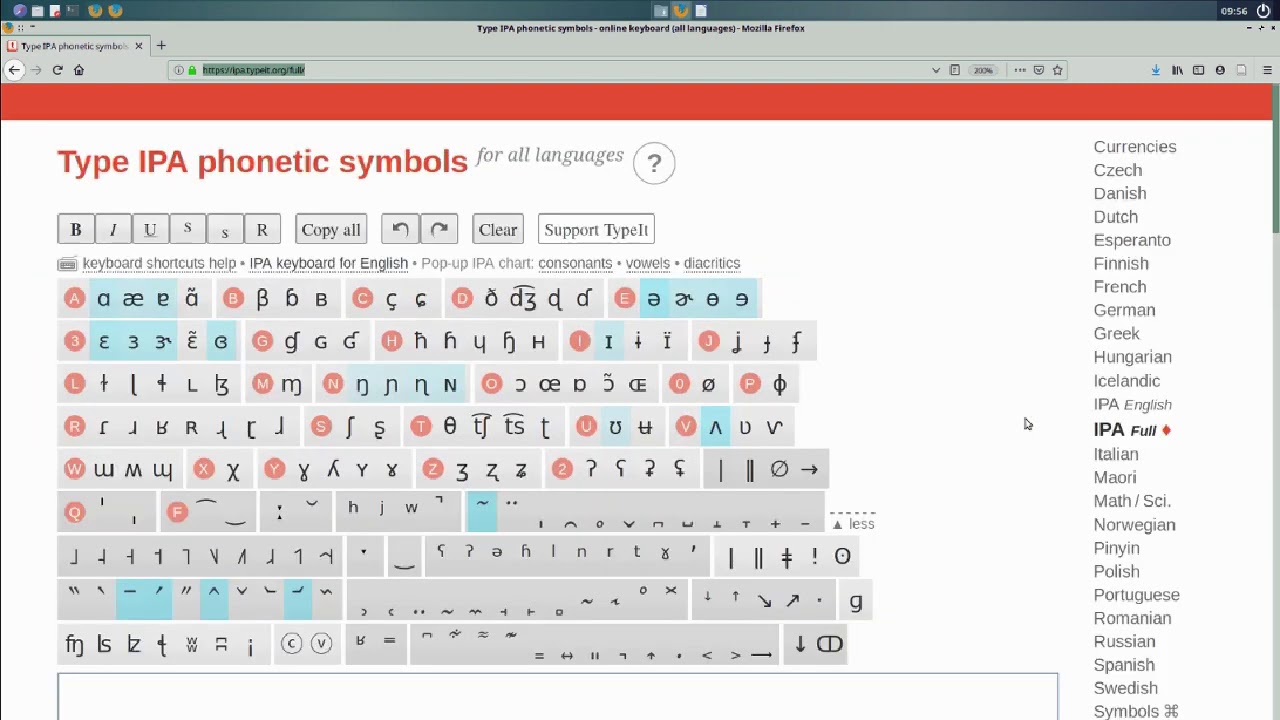Viewport: 1280px width, 720px height.
Task: Click the R regular text button
Action: 262,230
